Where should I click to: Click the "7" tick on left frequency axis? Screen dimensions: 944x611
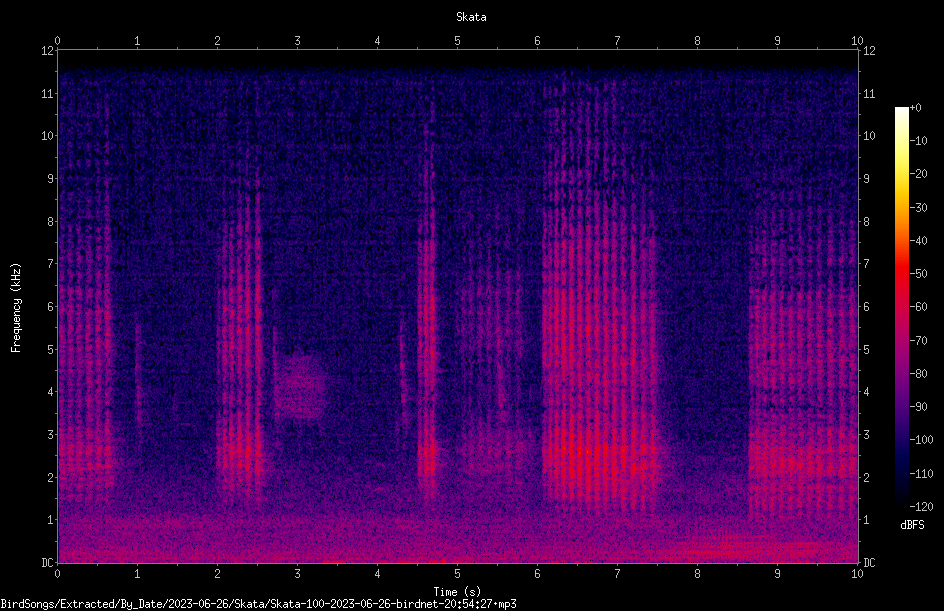pos(50,264)
